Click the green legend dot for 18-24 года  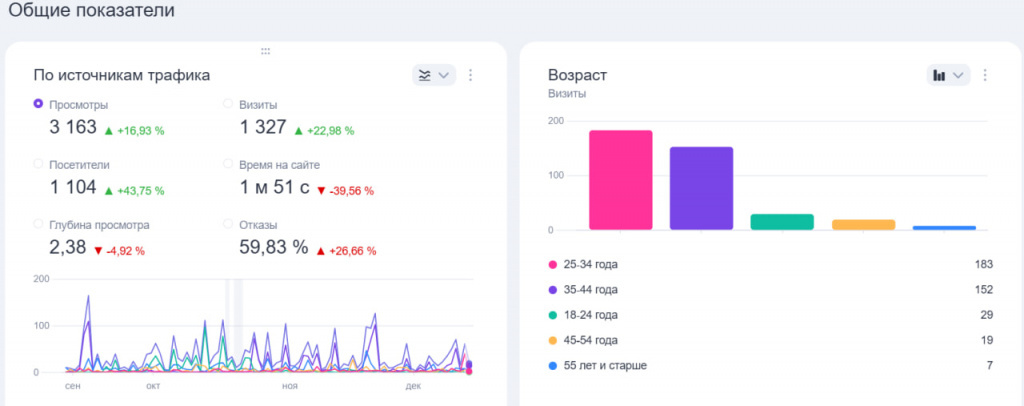point(553,315)
